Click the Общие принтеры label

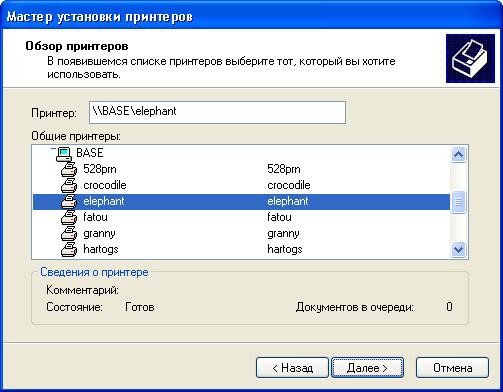click(76, 136)
